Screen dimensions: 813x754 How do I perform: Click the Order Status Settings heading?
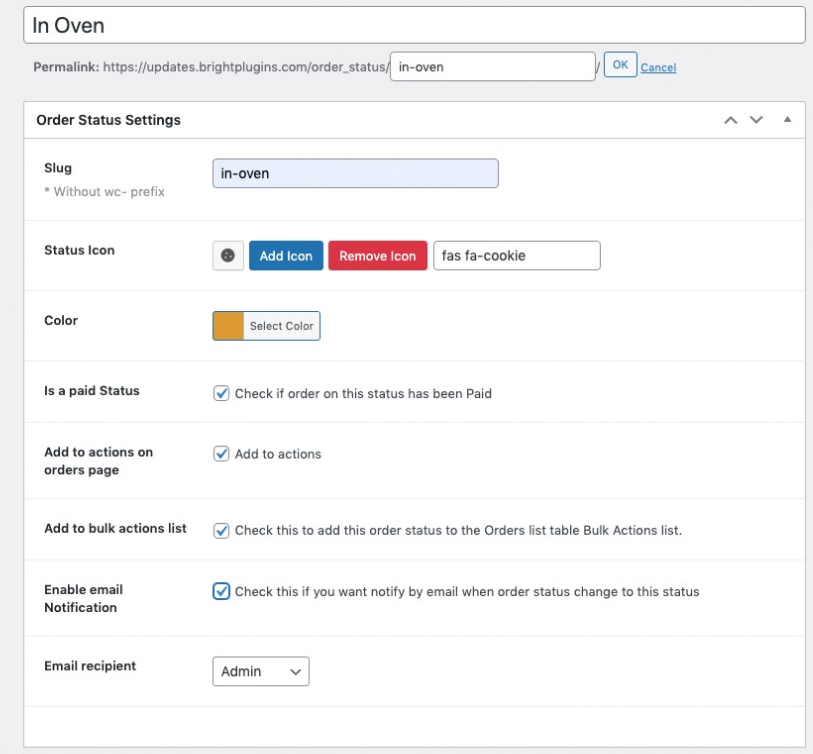click(108, 120)
